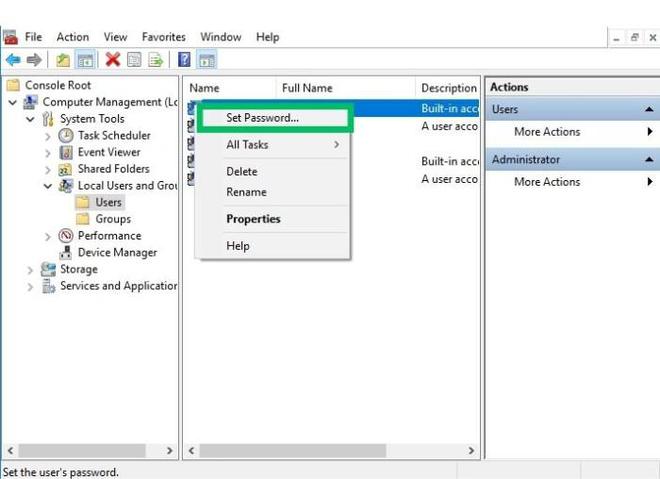The width and height of the screenshot is (660, 479).
Task: Open the Window menu
Action: 221,37
